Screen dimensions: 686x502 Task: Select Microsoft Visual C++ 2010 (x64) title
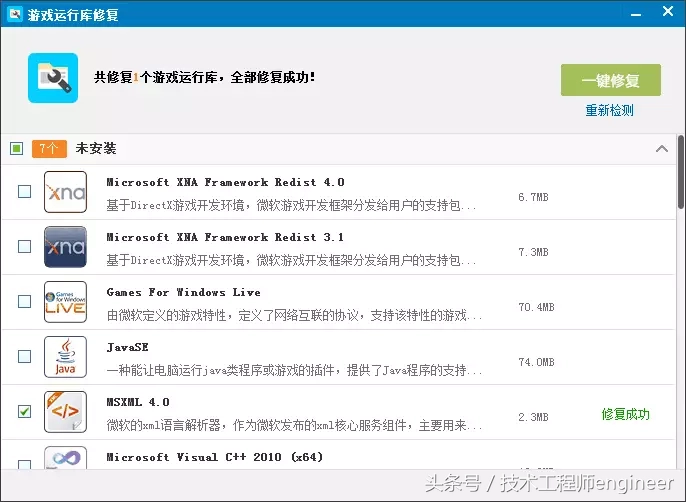pyautogui.click(x=215, y=457)
